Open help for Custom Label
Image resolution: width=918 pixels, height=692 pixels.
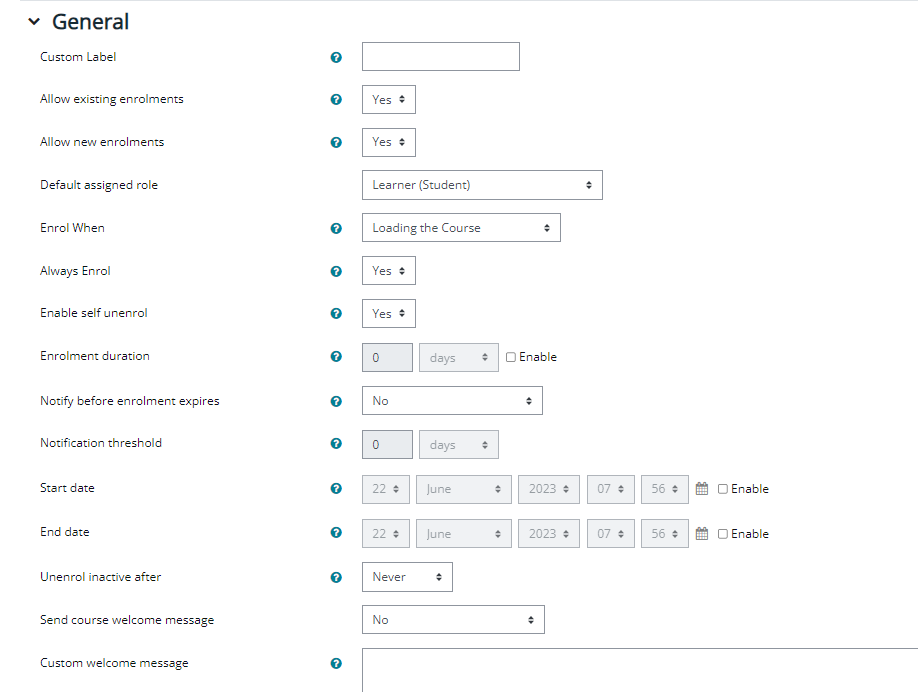click(x=336, y=57)
